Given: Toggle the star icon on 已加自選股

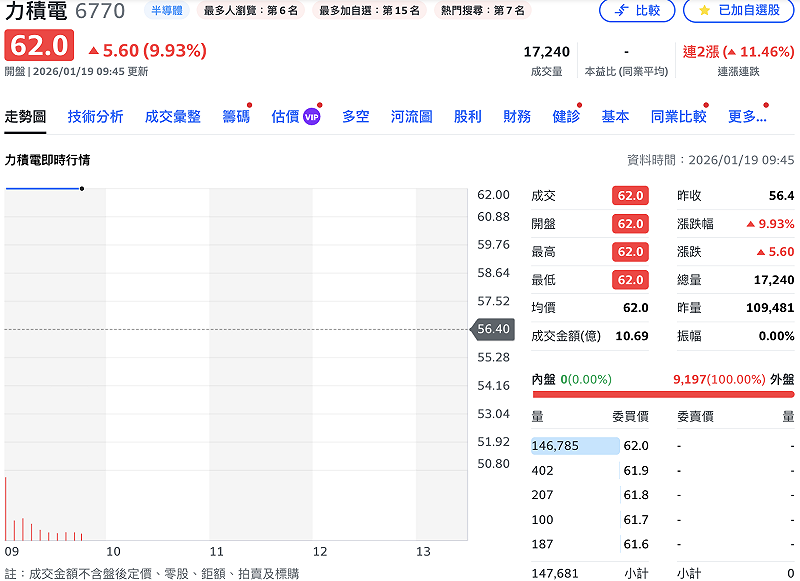Looking at the screenshot, I should tap(705, 11).
